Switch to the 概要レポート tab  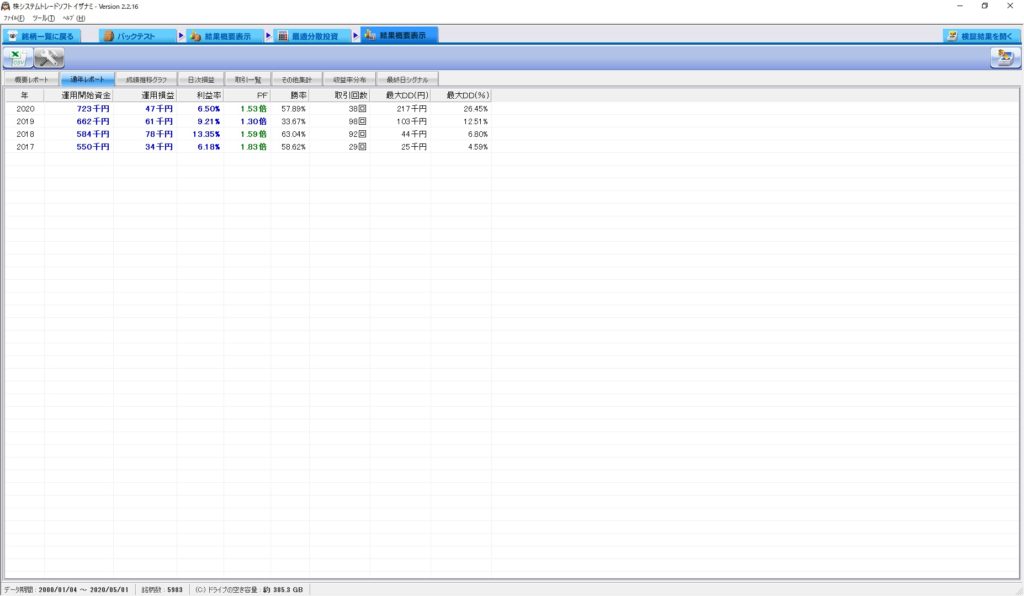click(30, 79)
